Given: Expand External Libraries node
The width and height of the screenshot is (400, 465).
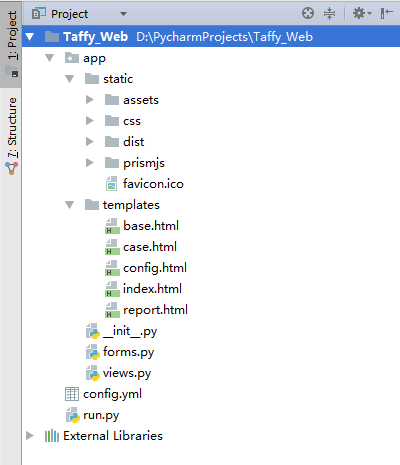Looking at the screenshot, I should (30, 436).
